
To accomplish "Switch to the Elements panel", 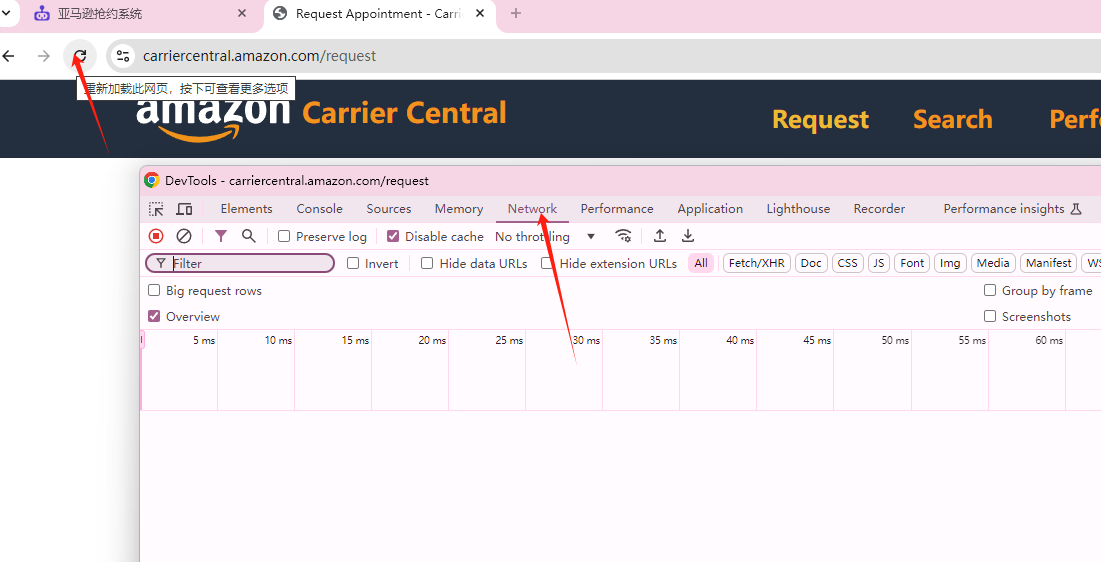I will tap(246, 209).
